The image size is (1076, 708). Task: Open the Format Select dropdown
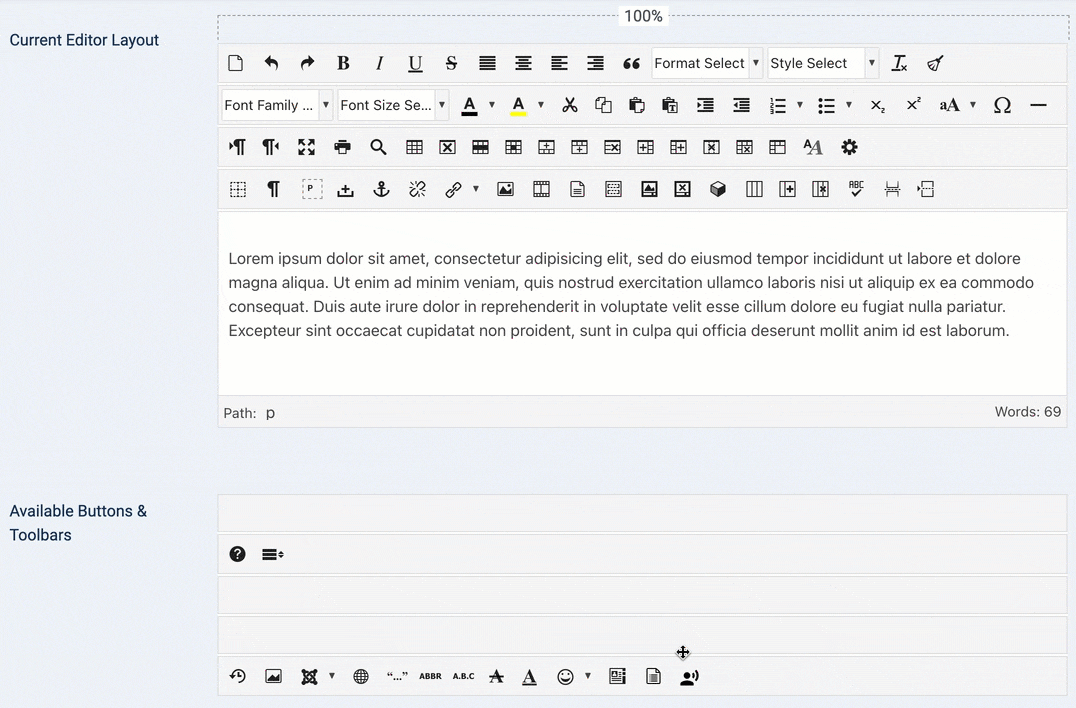point(706,63)
